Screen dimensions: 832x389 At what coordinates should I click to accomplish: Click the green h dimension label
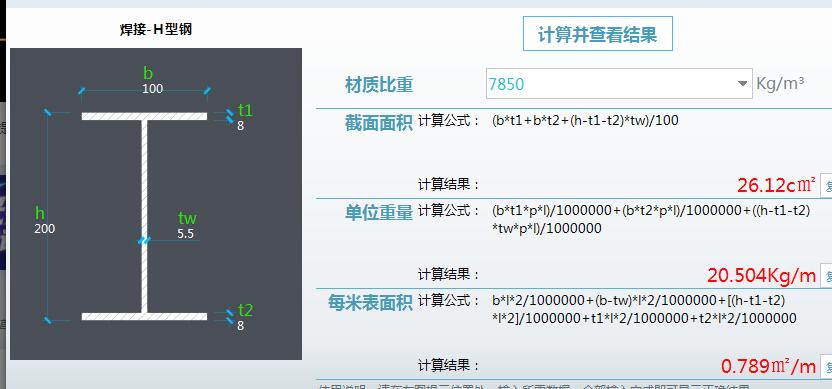(x=40, y=213)
